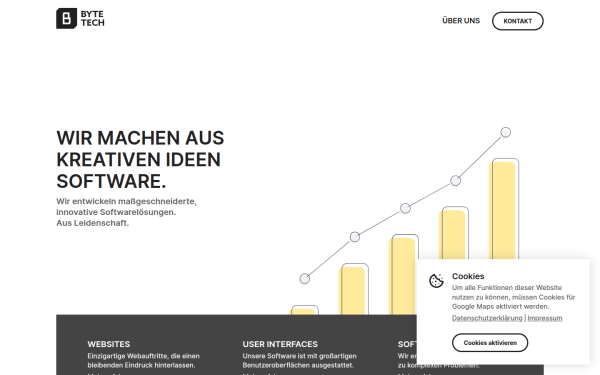Click the Byte Tech logo
This screenshot has height=375, width=600.
tap(80, 18)
